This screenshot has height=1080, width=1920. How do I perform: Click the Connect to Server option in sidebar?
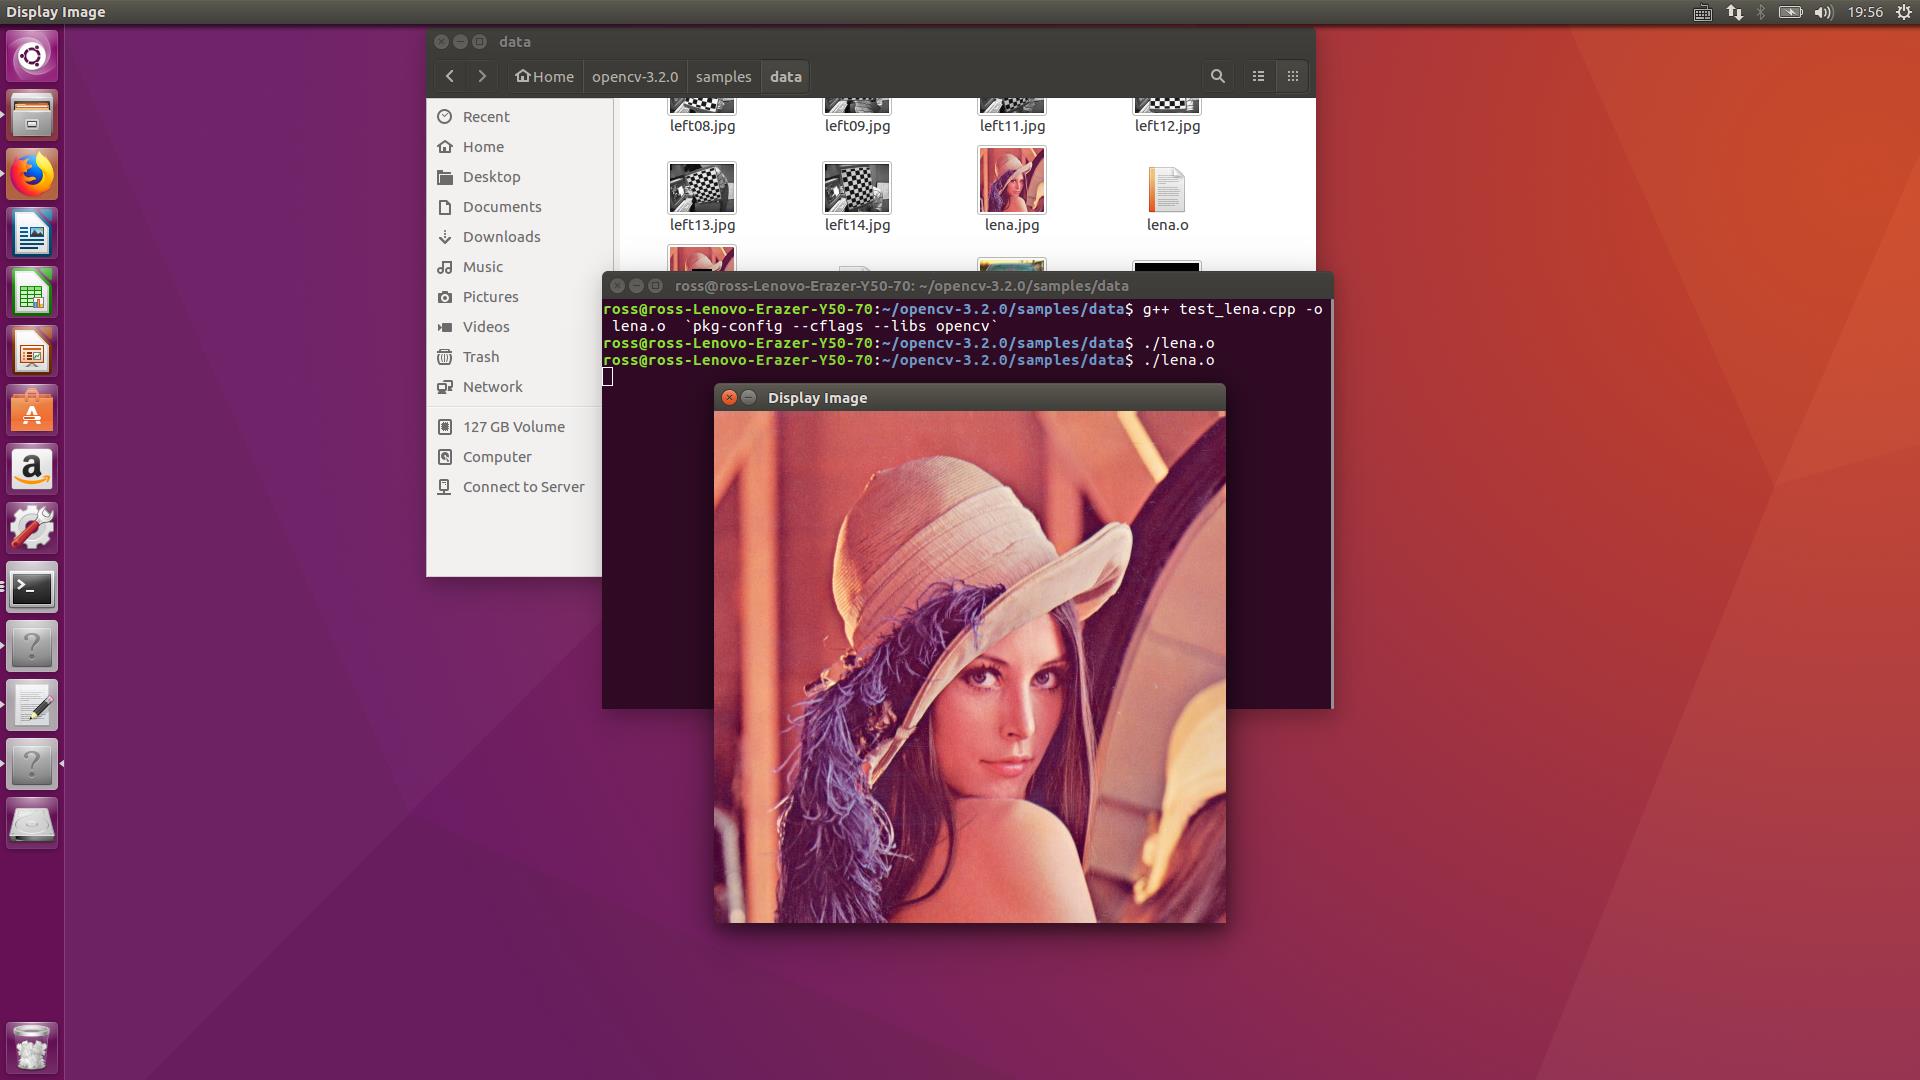(524, 487)
